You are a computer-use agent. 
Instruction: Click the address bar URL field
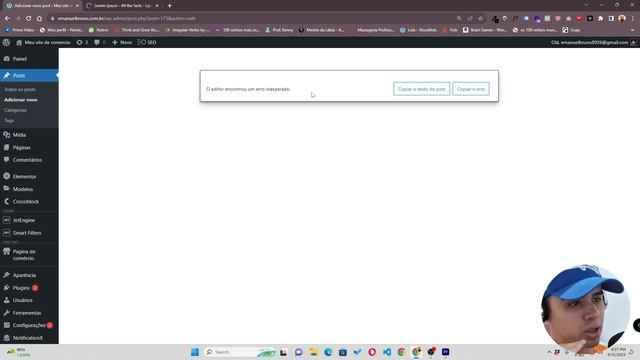coord(253,18)
